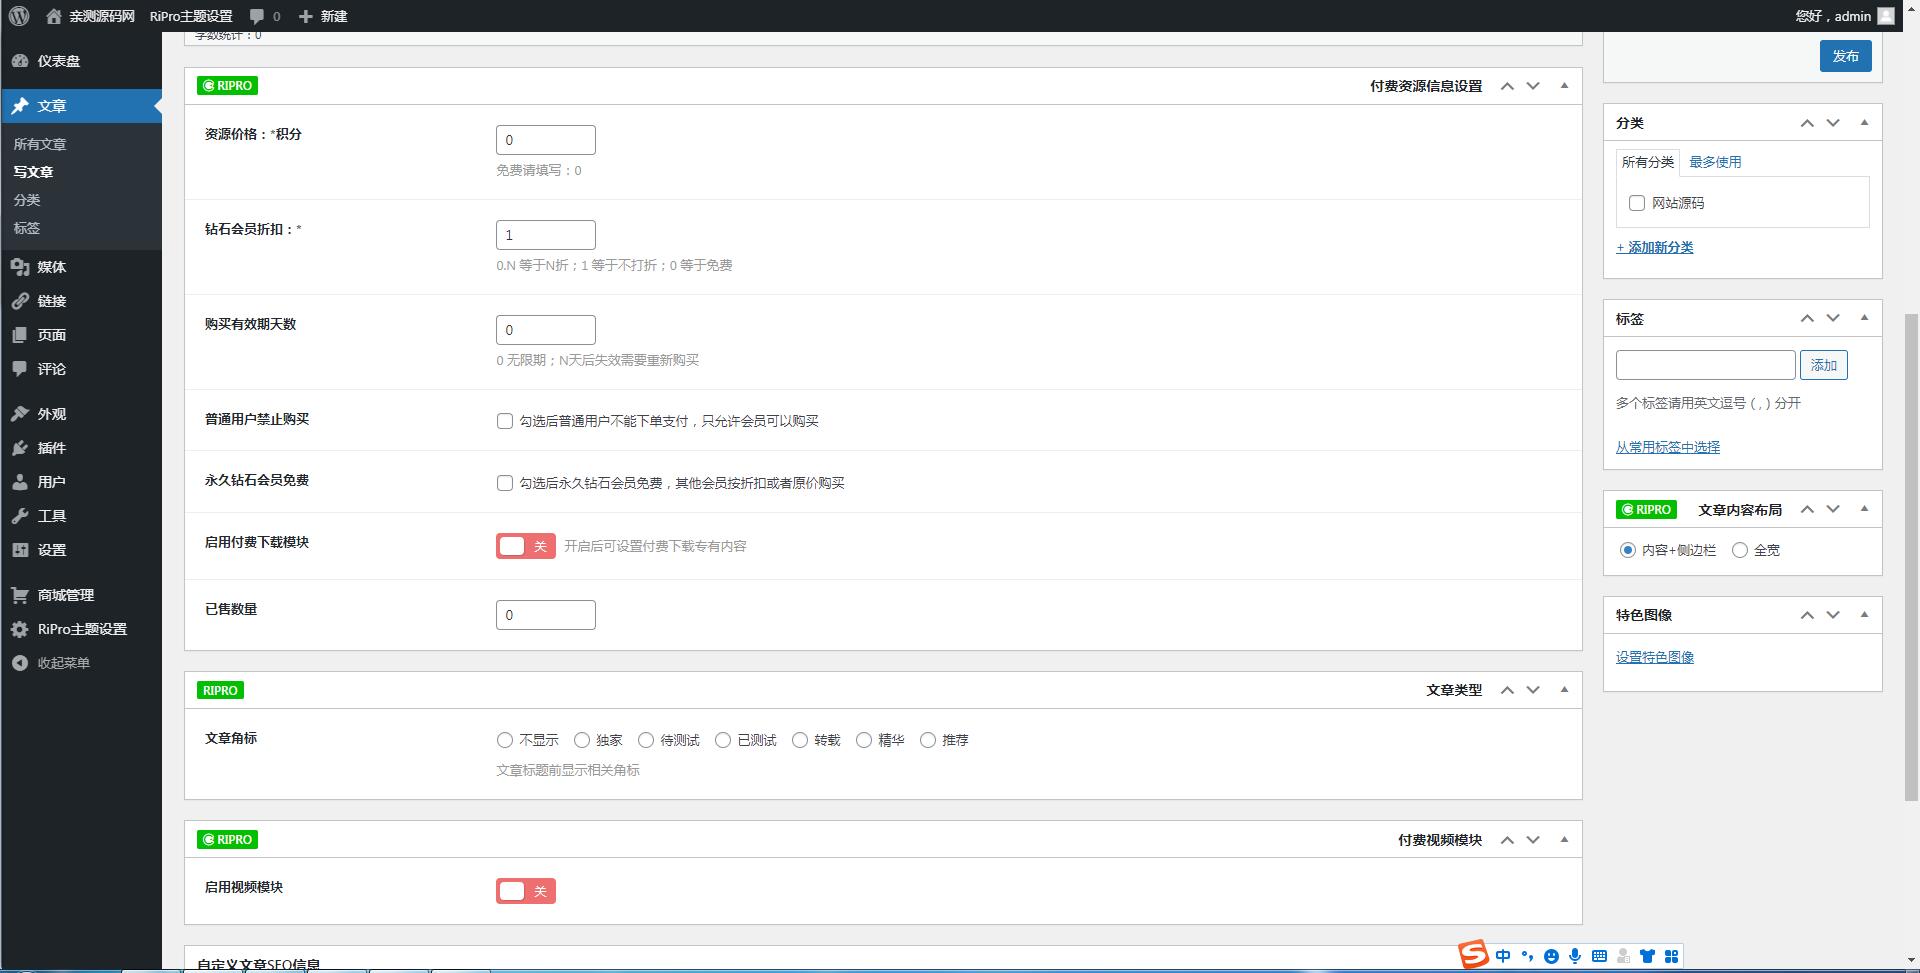Select the 全宽 layout radio button
1920x973 pixels.
click(1741, 550)
